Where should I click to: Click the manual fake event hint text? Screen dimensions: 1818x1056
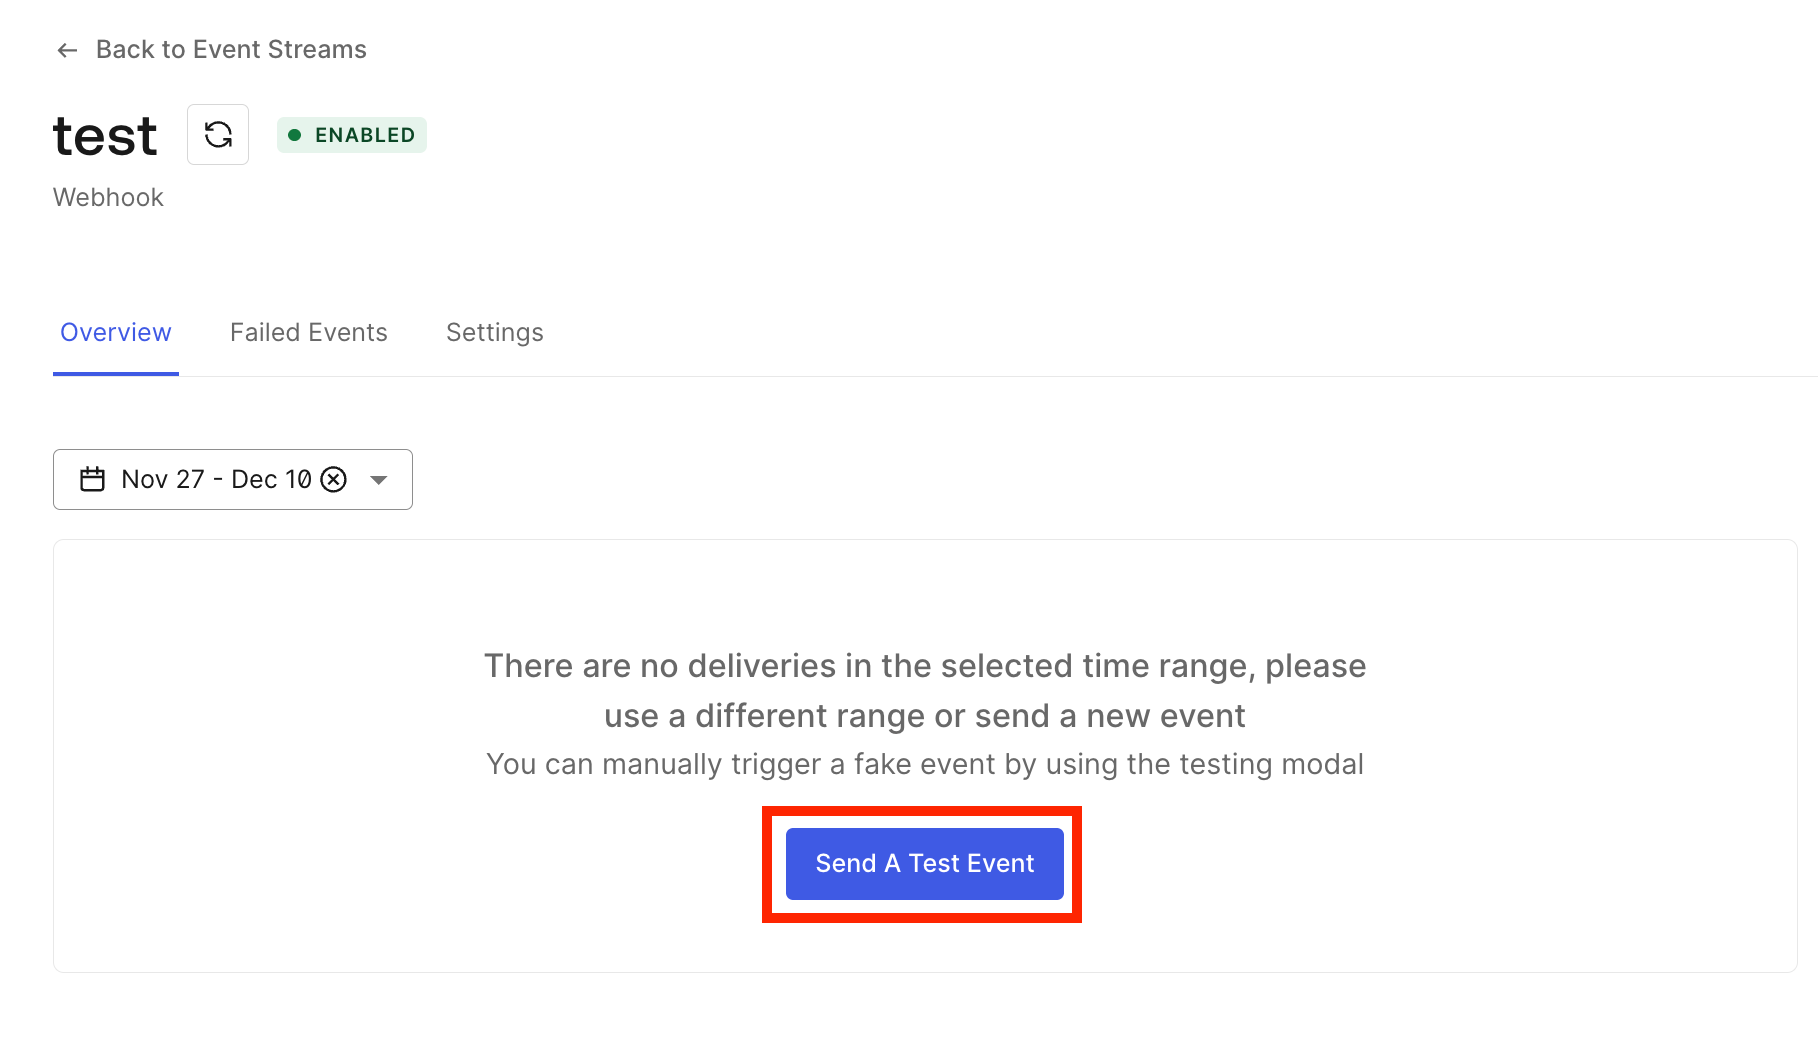(x=925, y=764)
